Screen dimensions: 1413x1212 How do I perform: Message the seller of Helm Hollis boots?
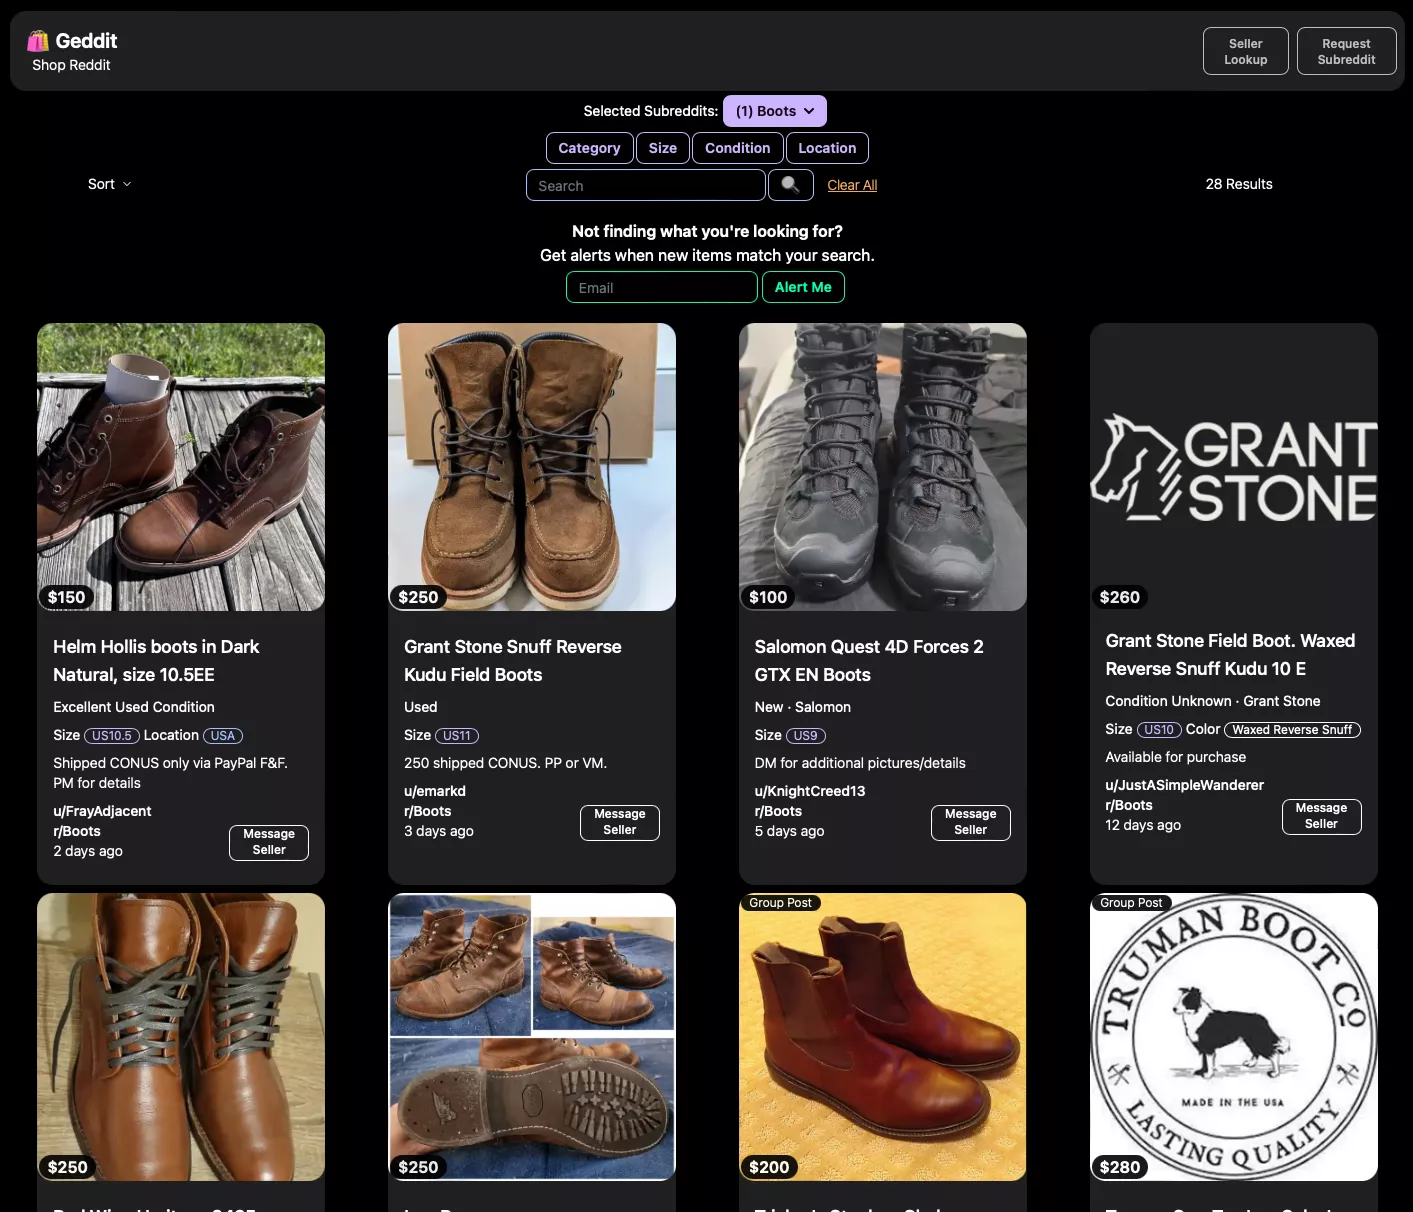click(x=268, y=842)
